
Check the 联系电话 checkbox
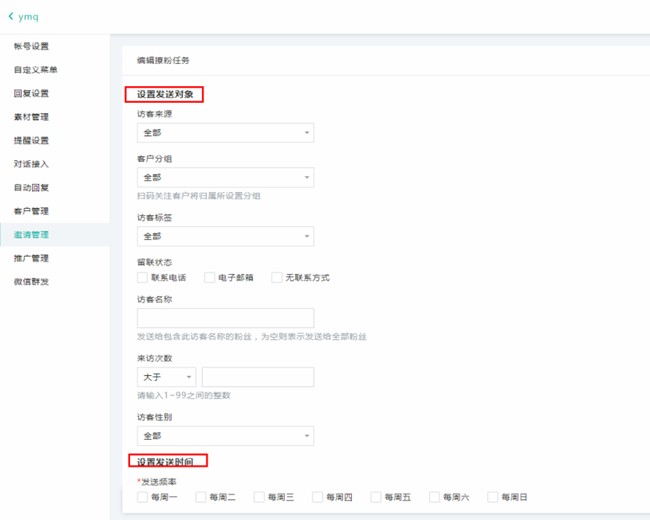[142, 277]
